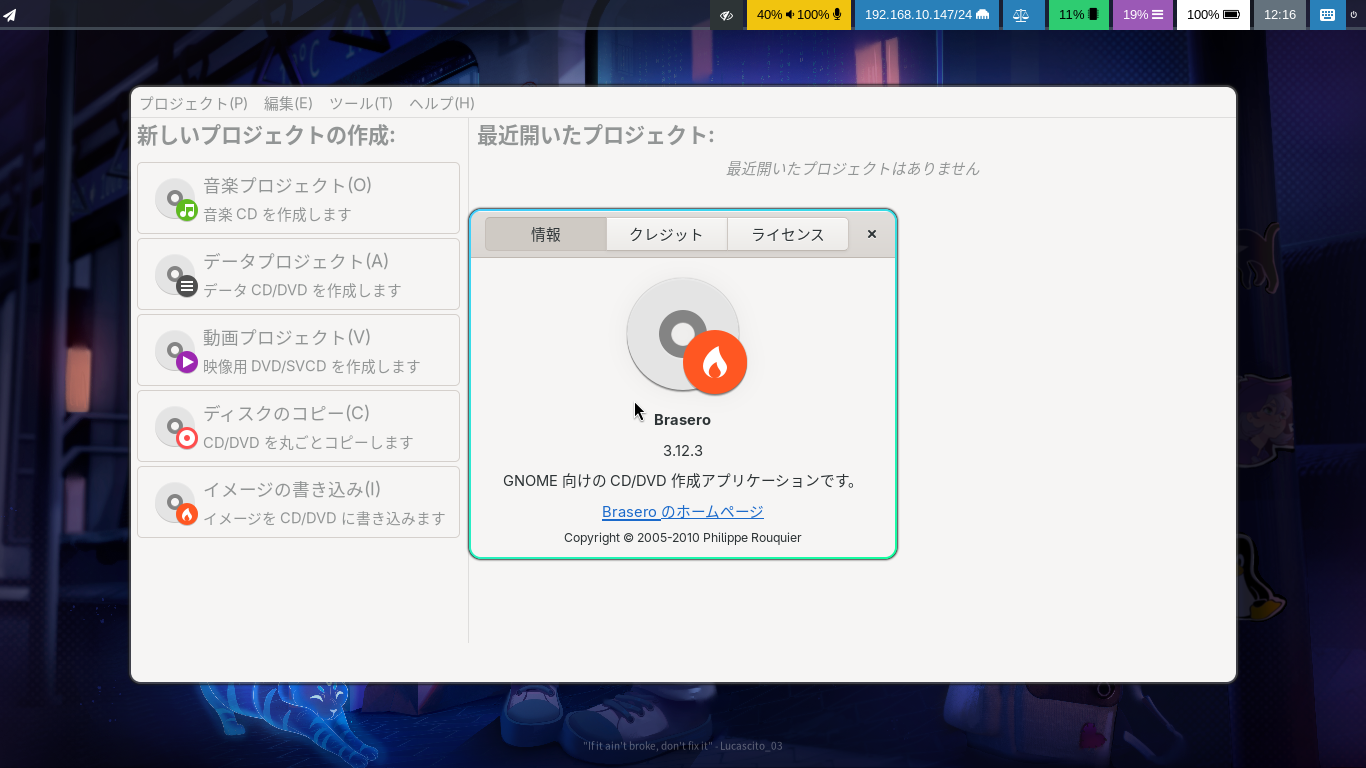The width and height of the screenshot is (1366, 768).
Task: Click the network IP address indicator
Action: click(927, 15)
